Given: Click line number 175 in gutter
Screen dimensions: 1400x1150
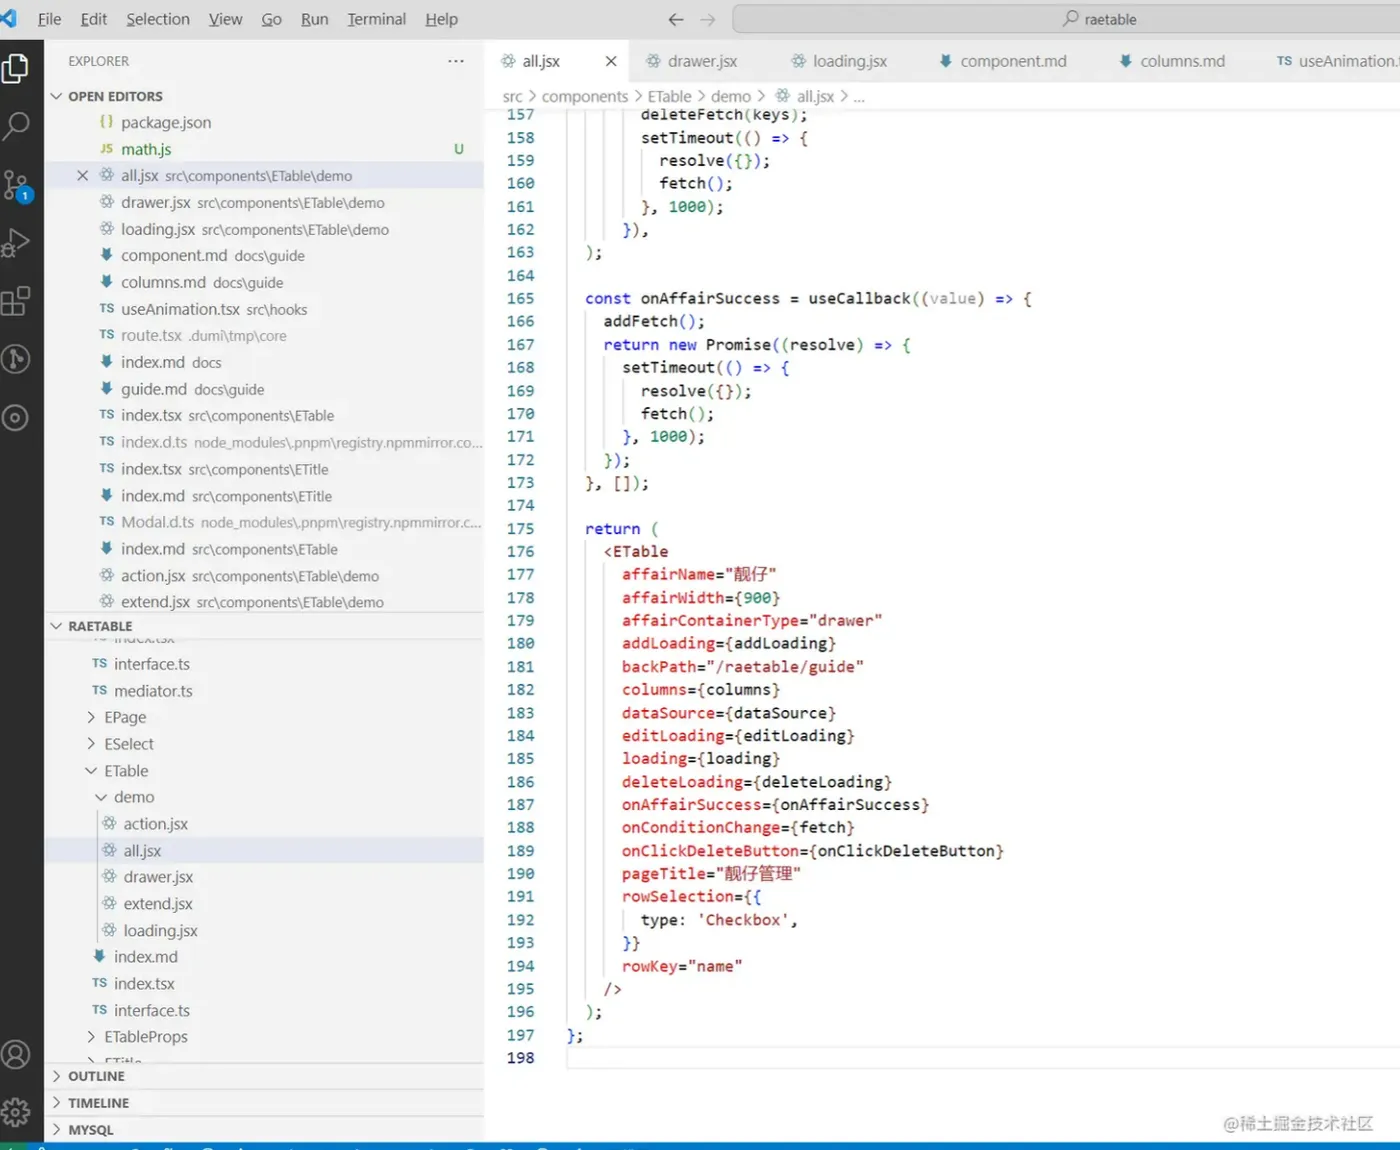Looking at the screenshot, I should tap(520, 528).
